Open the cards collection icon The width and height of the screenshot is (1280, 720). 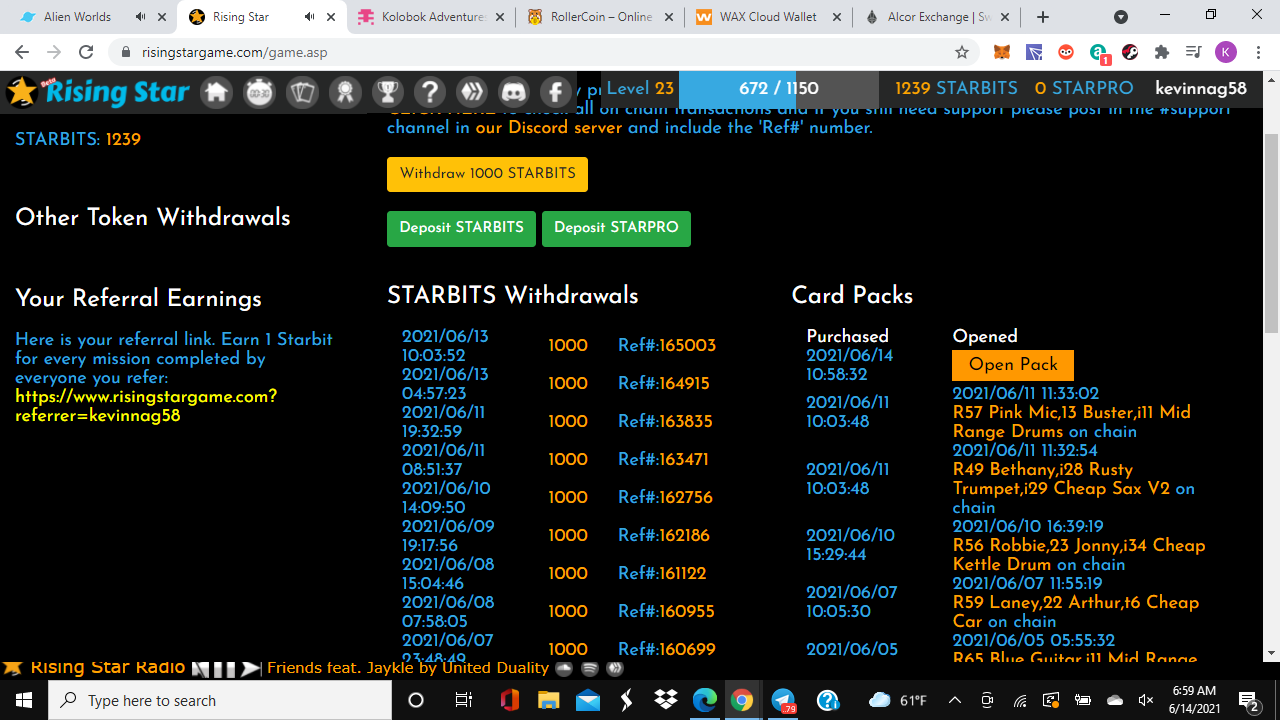[x=302, y=92]
